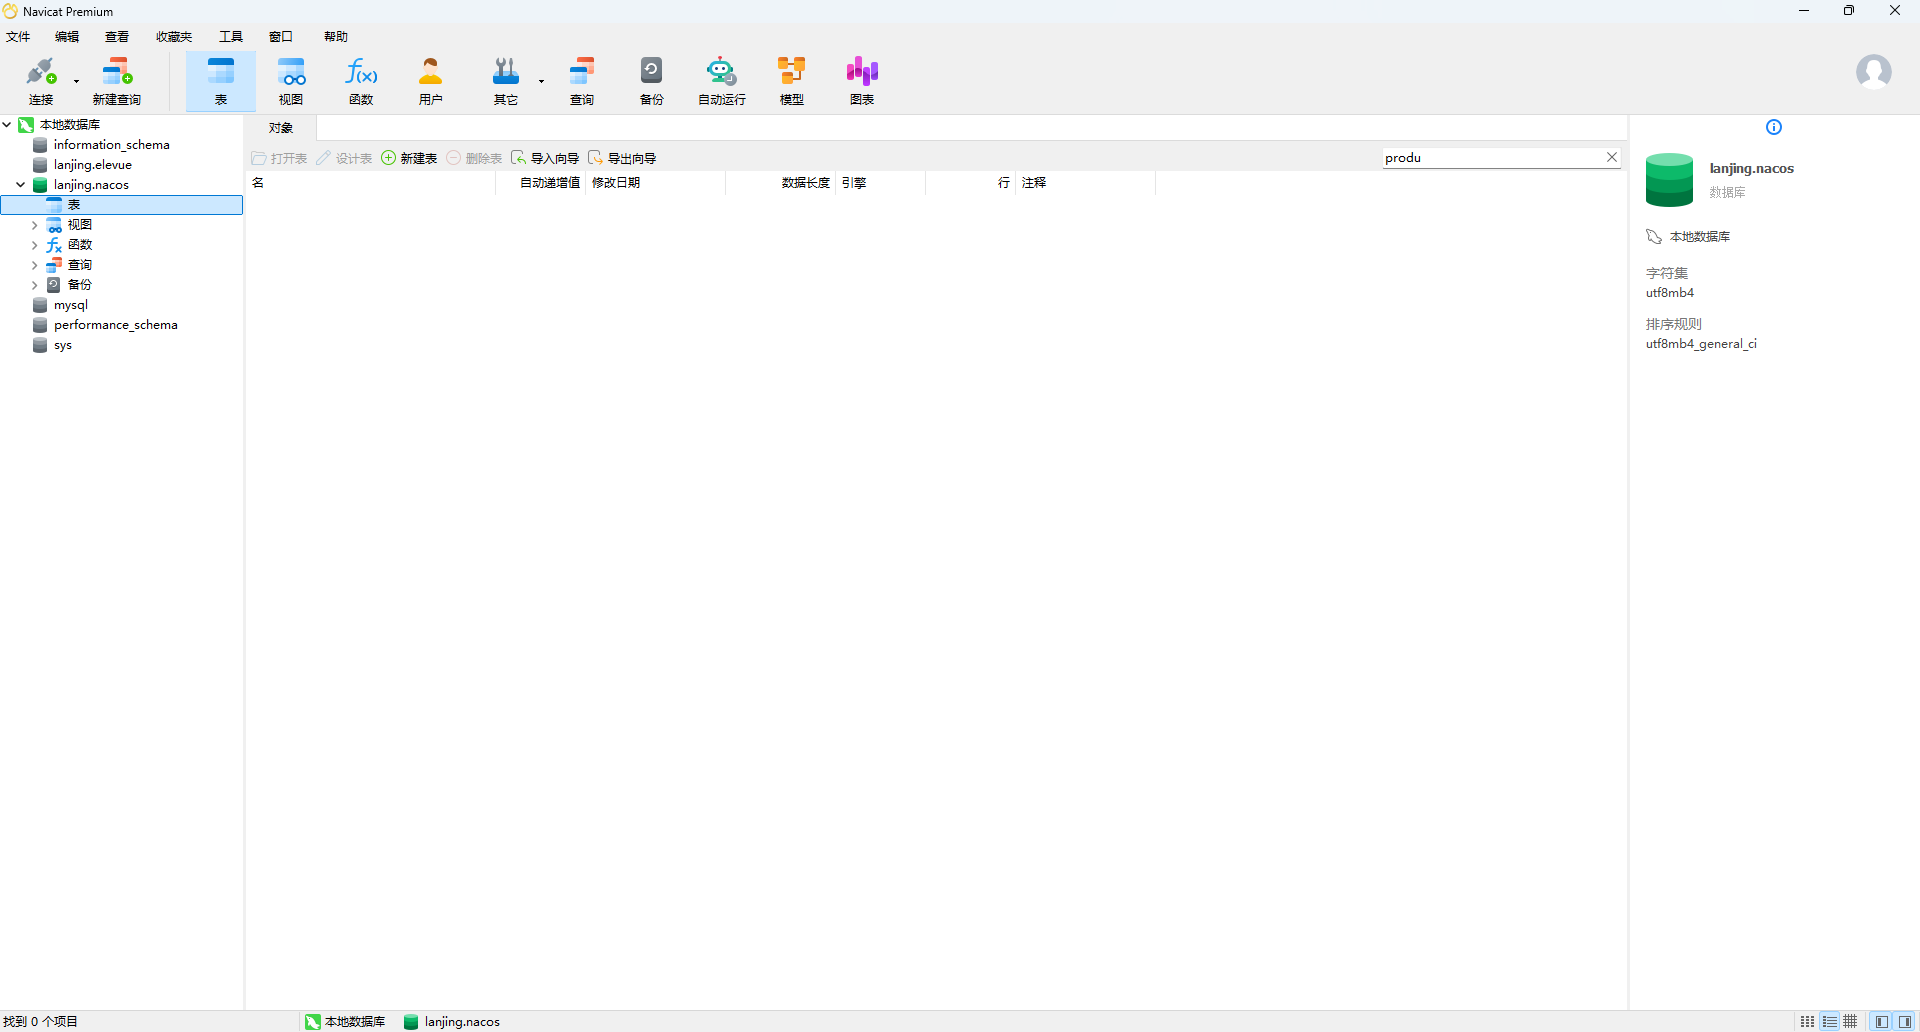The height and width of the screenshot is (1032, 1920).
Task: Switch to list view in status bar
Action: pos(1807,1021)
